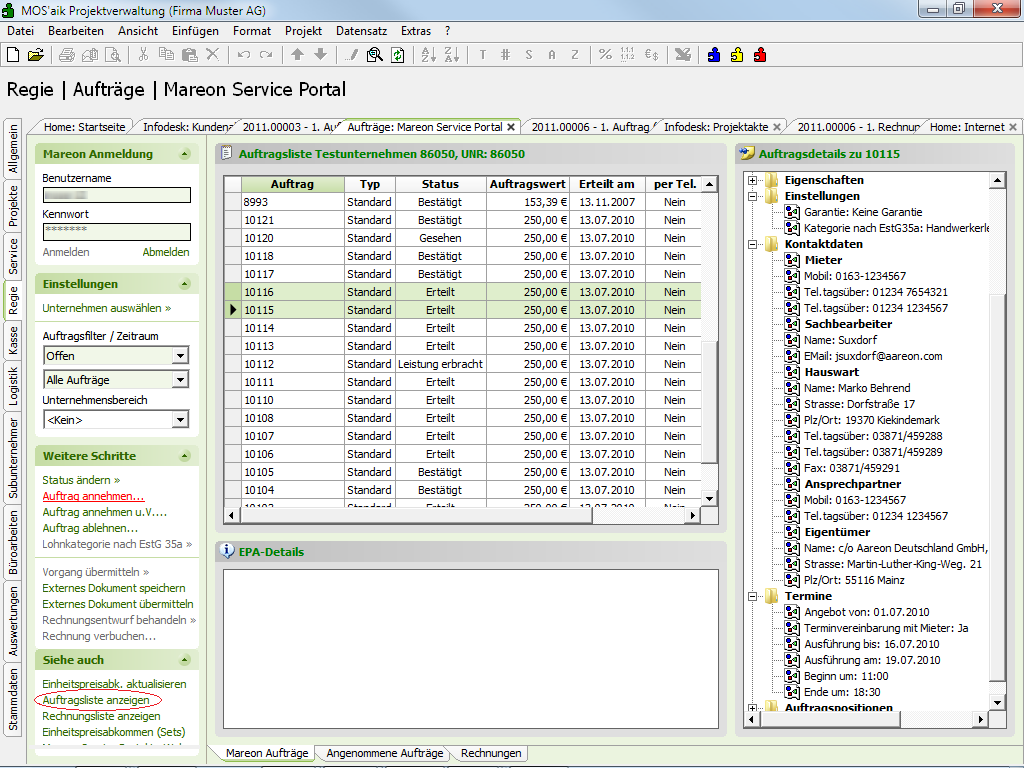Screen dimensions: 1024x768
Task: Open the Datensatz menu
Action: [x=361, y=31]
